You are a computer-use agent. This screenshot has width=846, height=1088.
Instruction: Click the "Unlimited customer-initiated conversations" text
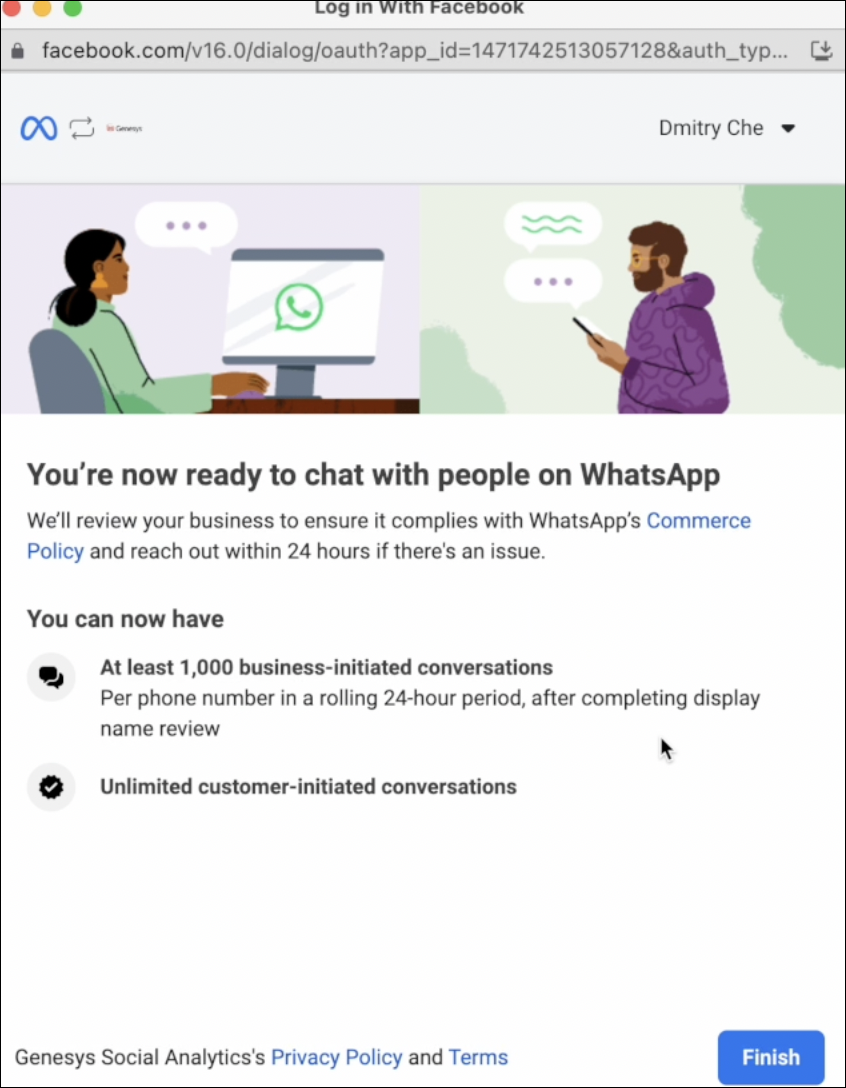pos(308,787)
